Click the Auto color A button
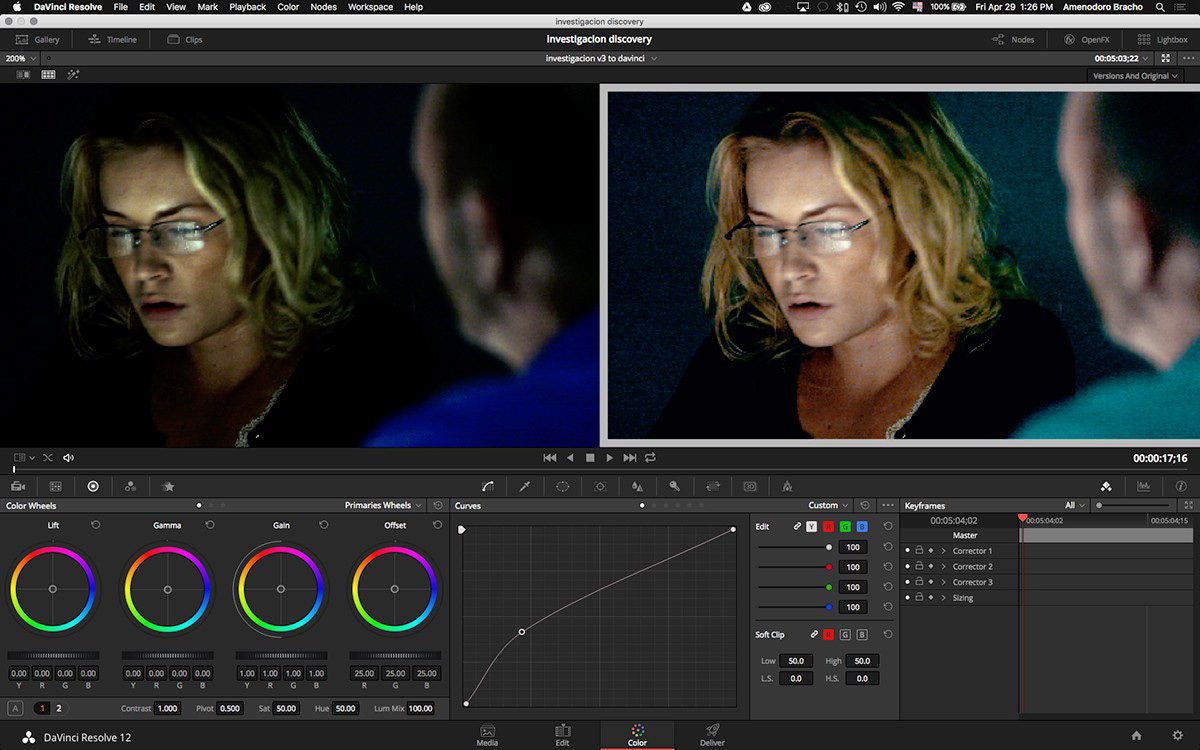Viewport: 1200px width, 750px height. click(15, 708)
